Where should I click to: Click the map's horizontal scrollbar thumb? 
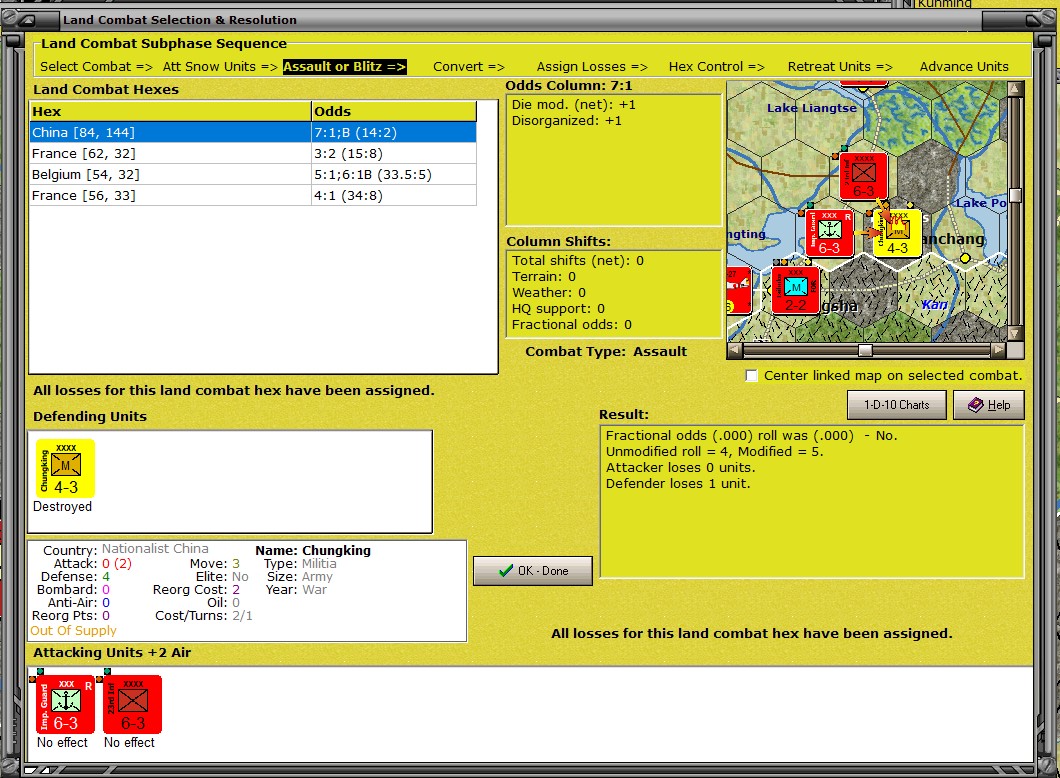coord(865,350)
